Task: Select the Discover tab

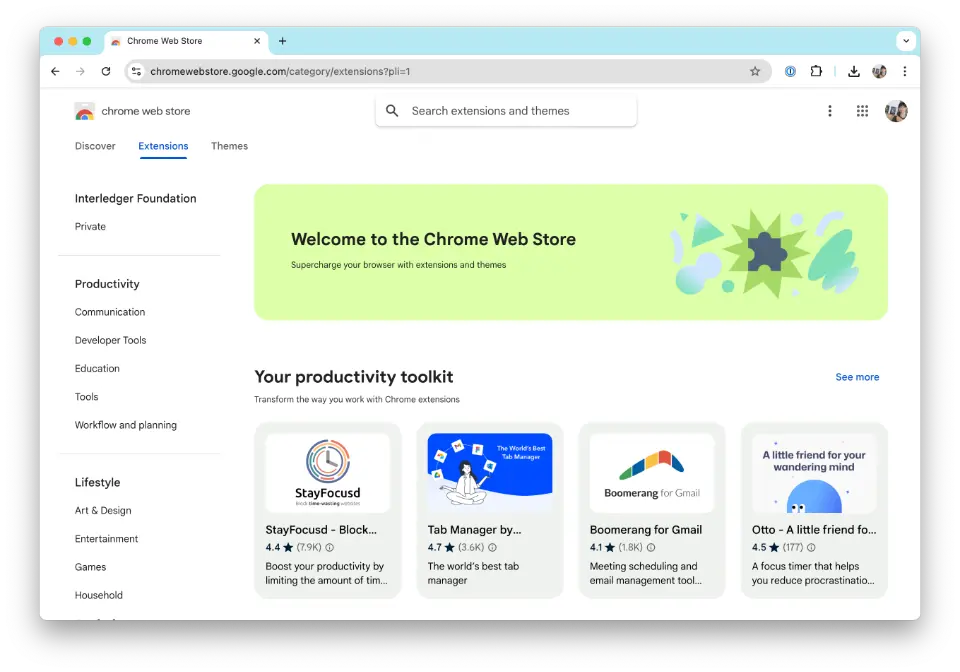Action: 95,146
